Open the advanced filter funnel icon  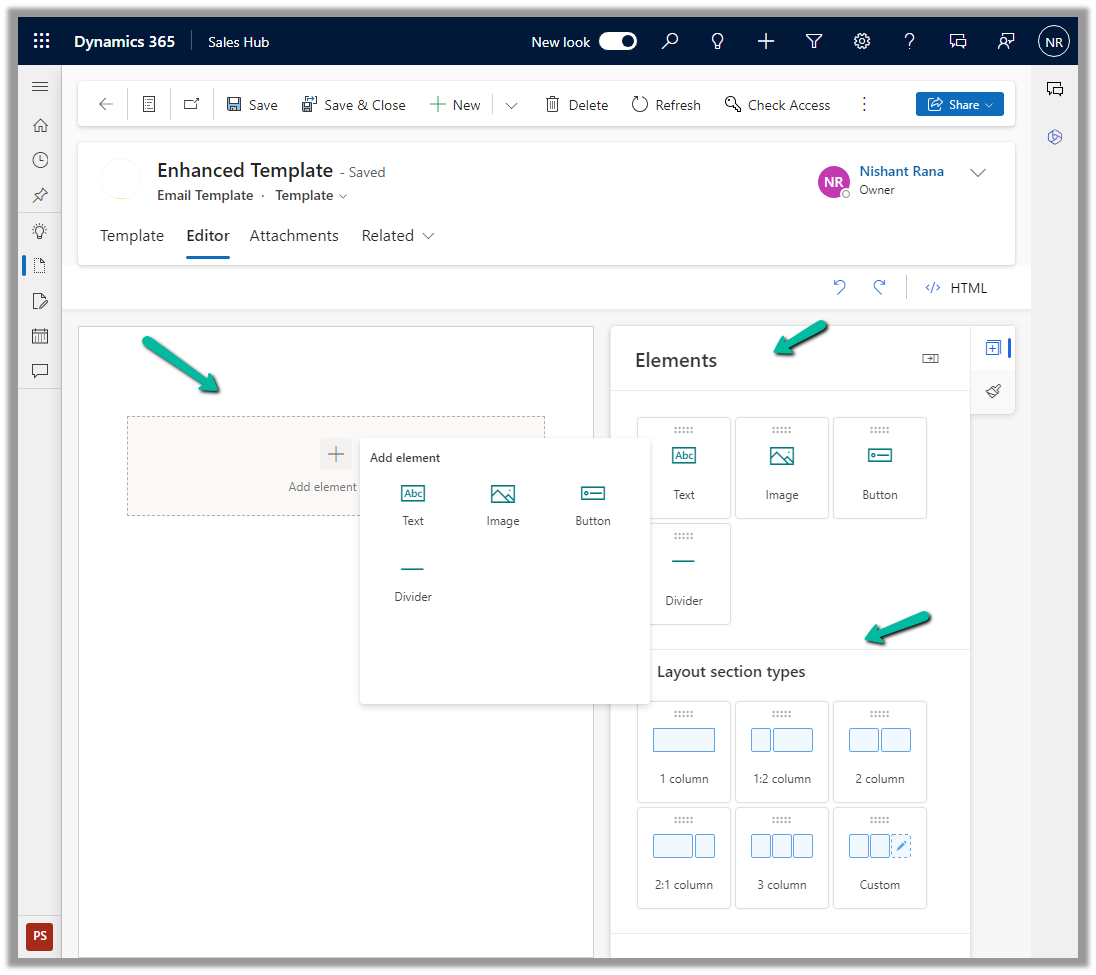point(814,42)
